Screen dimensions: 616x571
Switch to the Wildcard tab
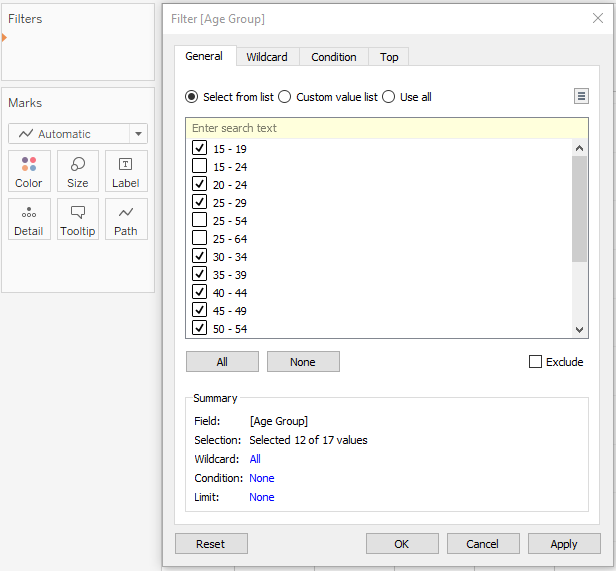tap(267, 57)
